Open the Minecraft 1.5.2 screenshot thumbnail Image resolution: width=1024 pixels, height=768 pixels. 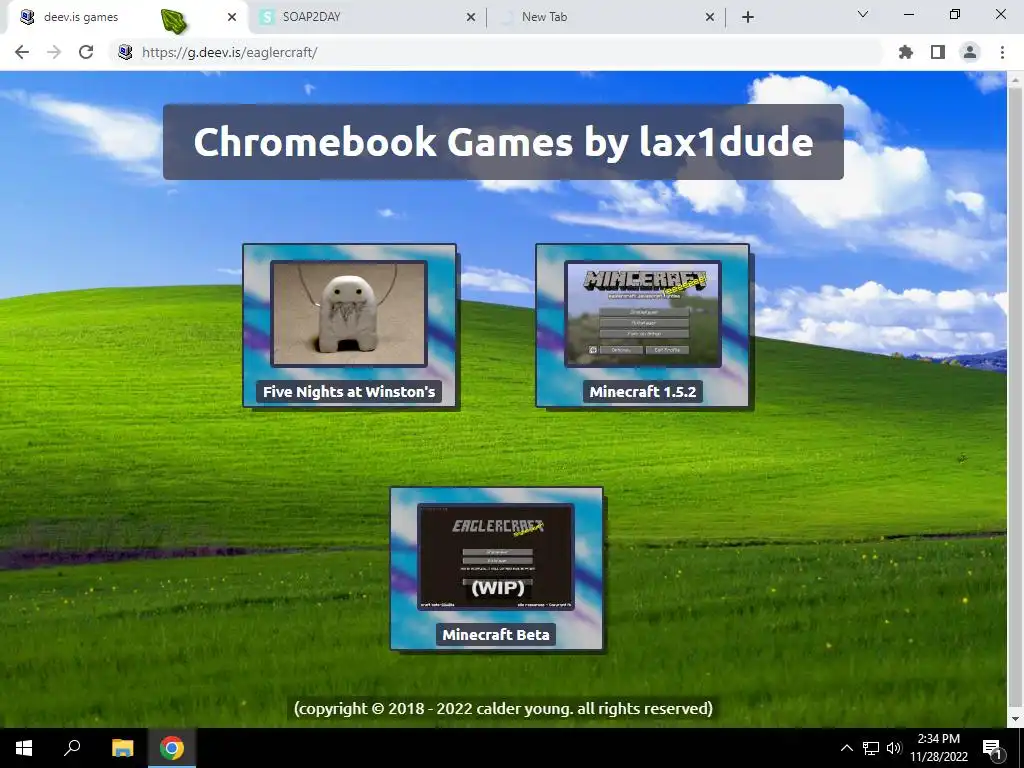click(x=643, y=313)
